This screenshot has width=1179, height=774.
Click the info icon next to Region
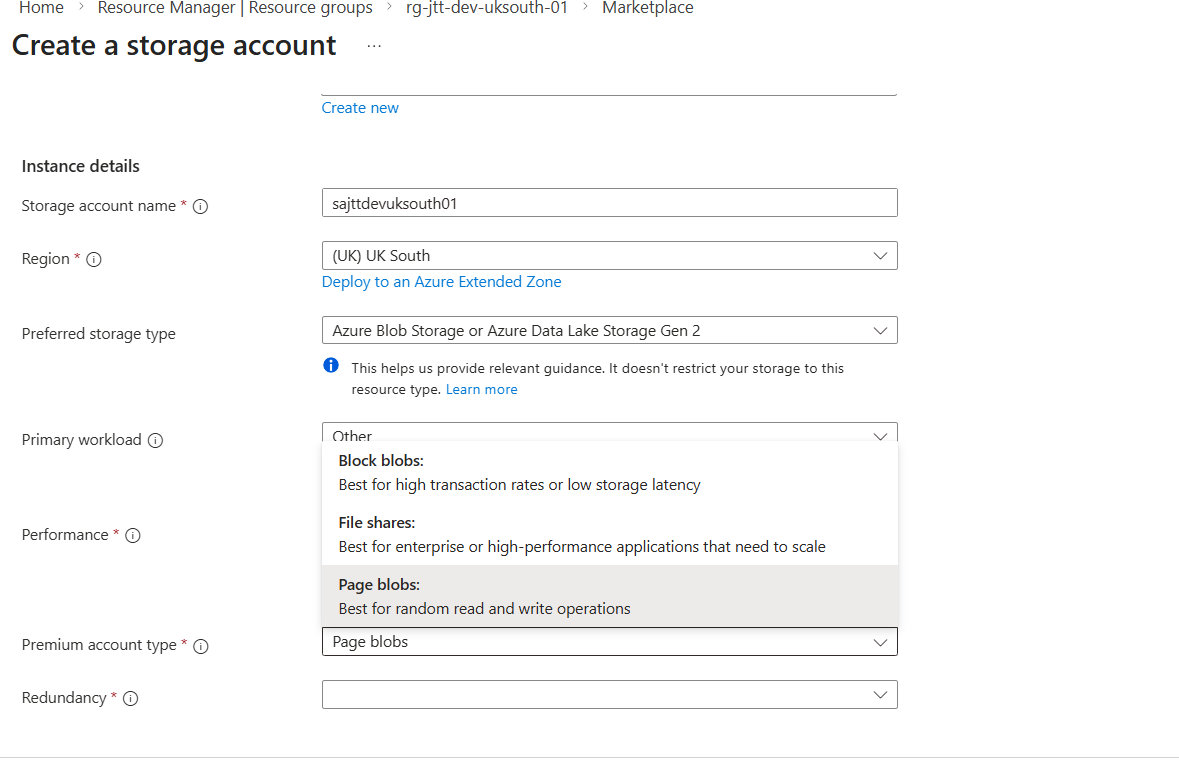tap(94, 260)
